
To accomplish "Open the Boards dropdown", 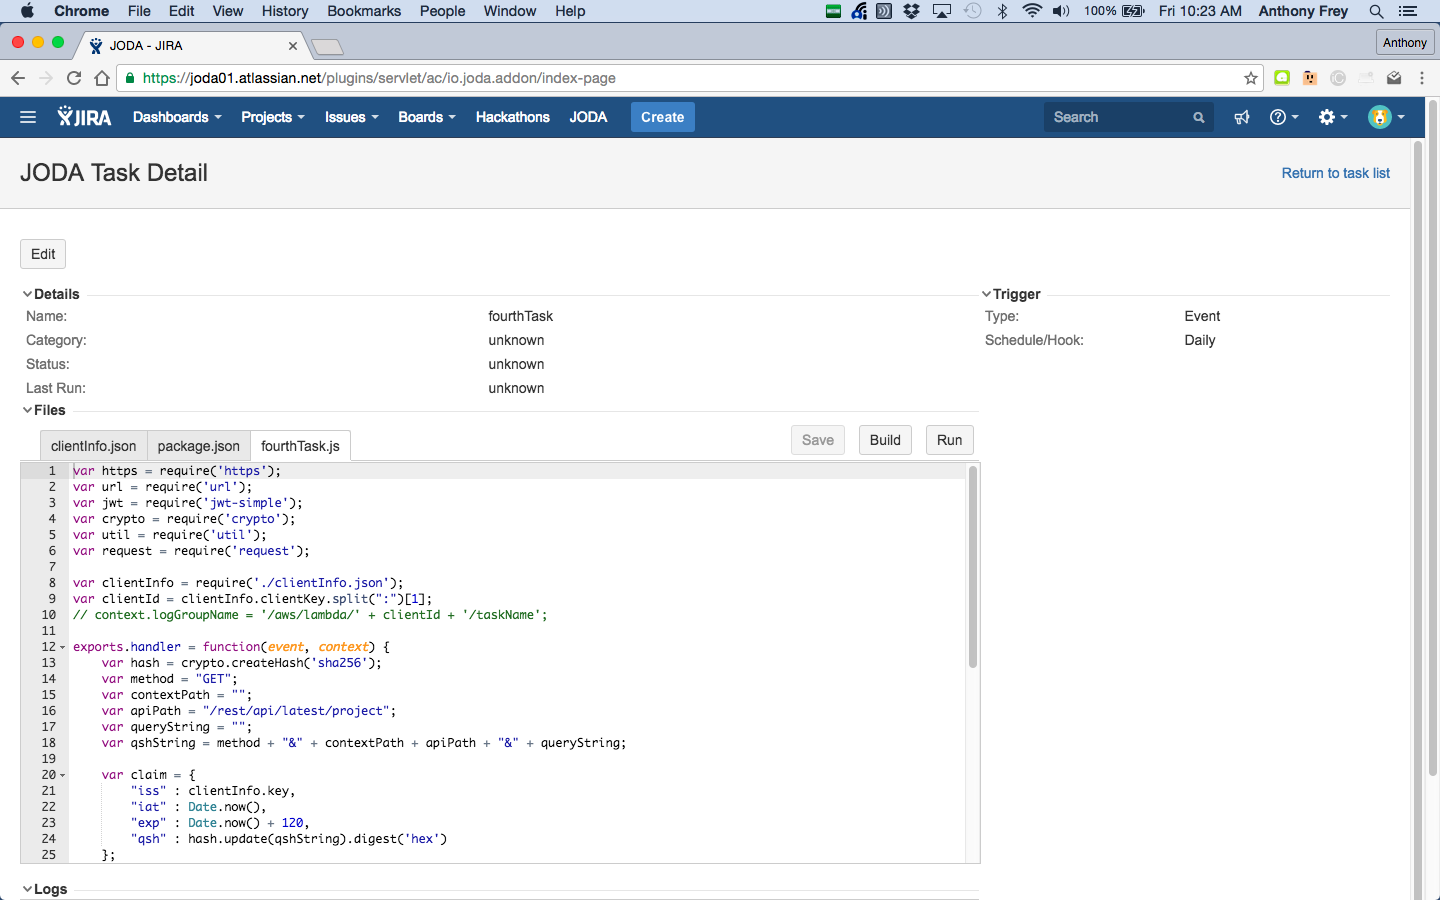I will coord(427,117).
